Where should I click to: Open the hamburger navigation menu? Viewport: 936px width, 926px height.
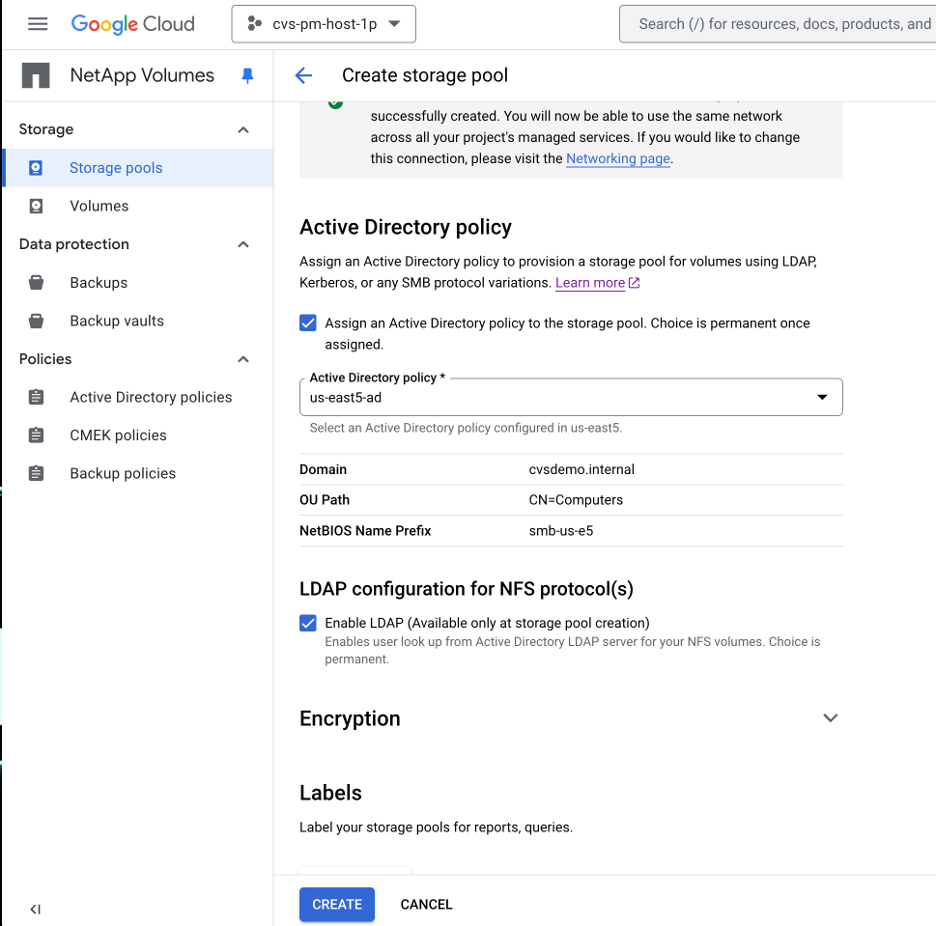click(37, 24)
